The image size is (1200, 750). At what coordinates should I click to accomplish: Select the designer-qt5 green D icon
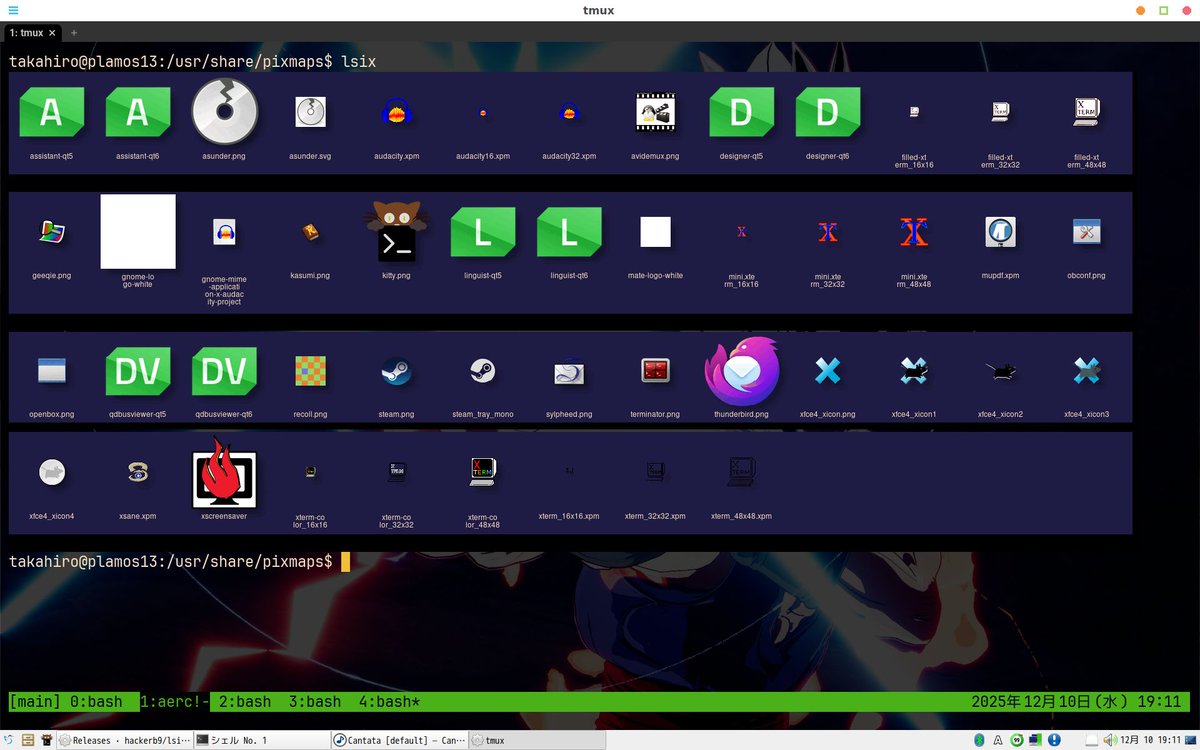741,113
